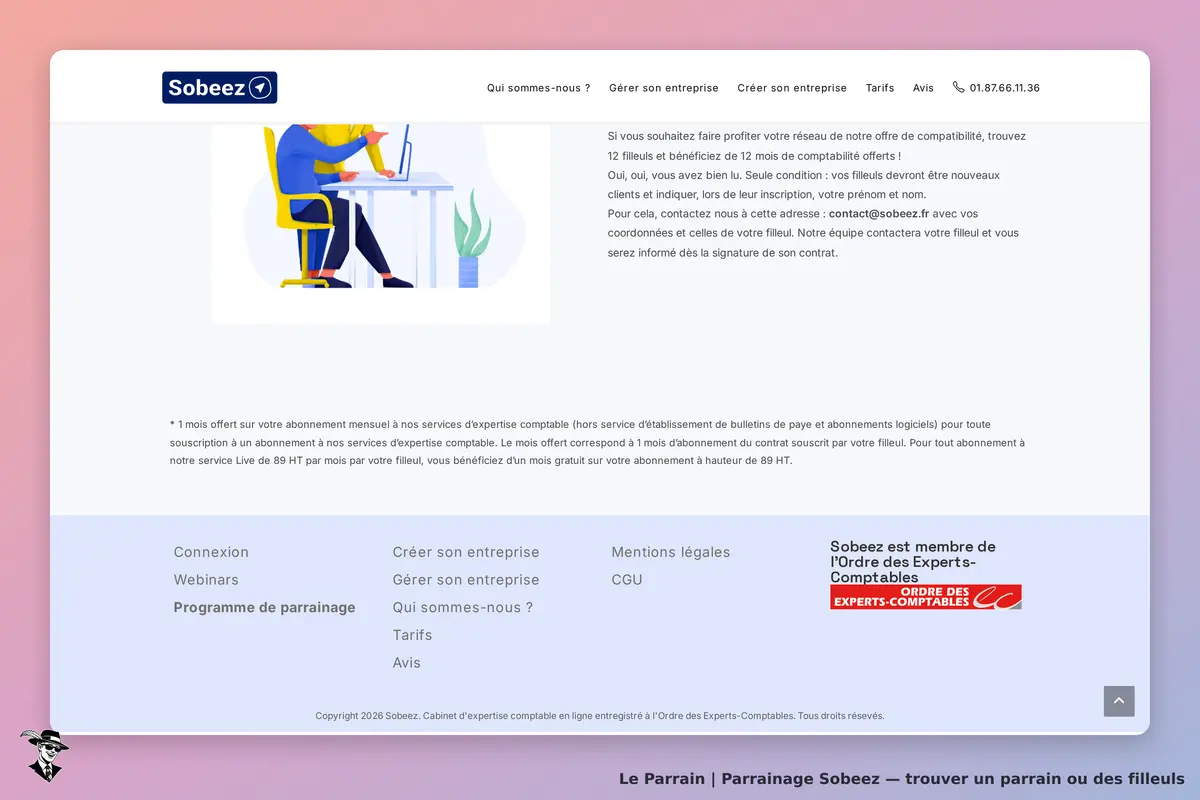
Task: Open Programme de parrainage footer link
Action: pyautogui.click(x=264, y=607)
